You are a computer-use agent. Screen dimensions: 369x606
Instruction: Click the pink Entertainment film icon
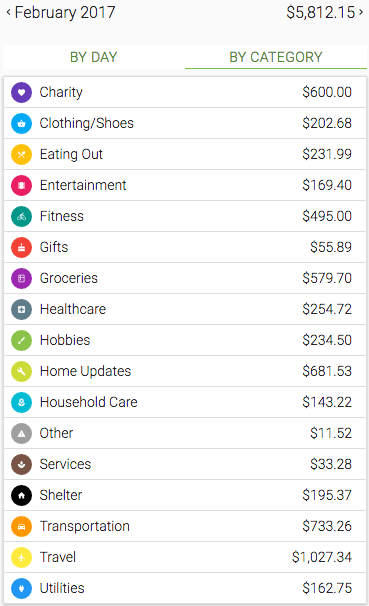[x=21, y=186]
